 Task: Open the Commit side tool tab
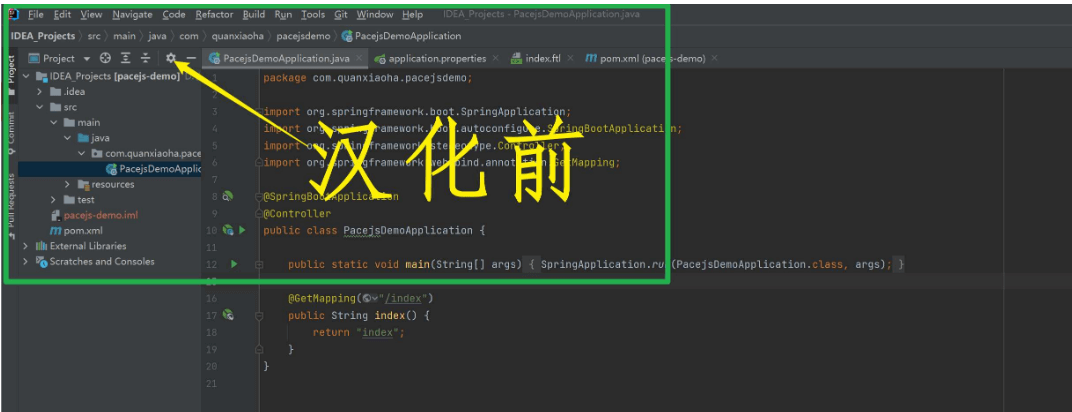11,133
